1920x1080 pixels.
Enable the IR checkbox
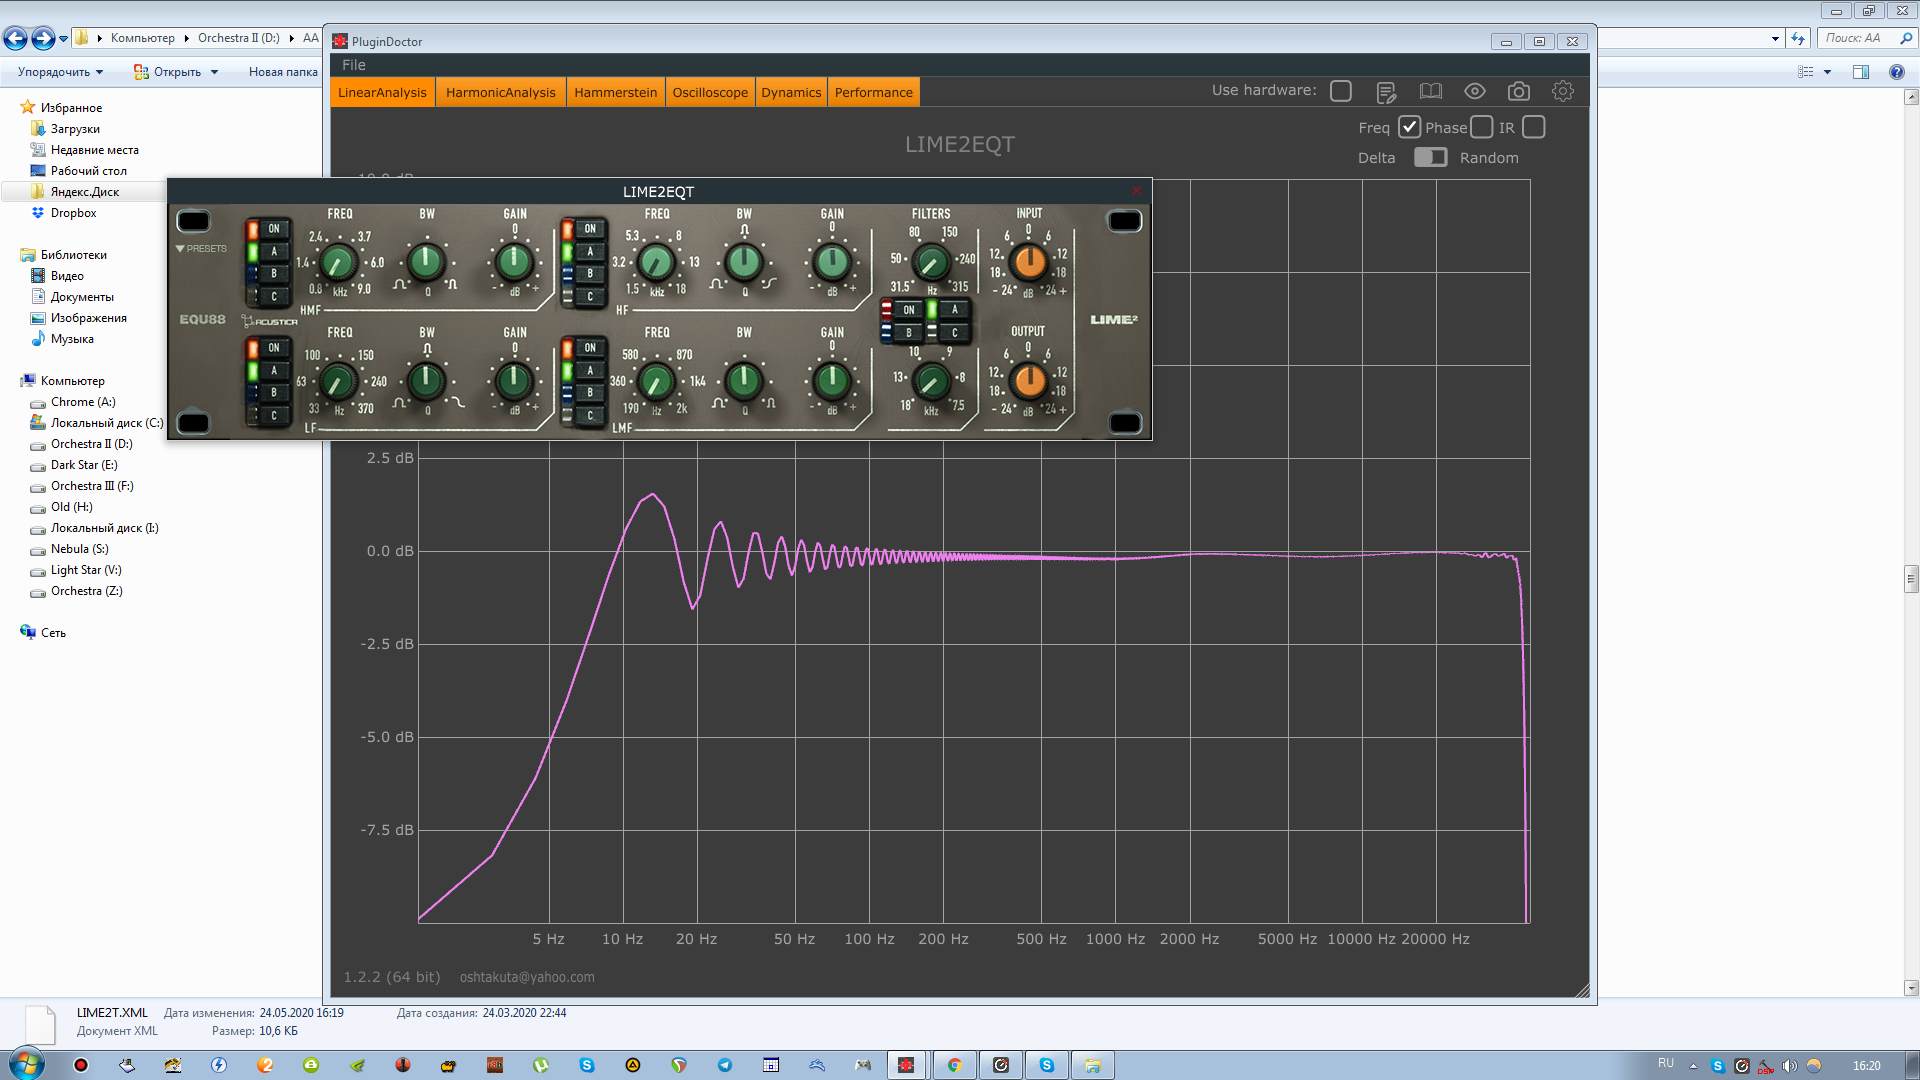tap(1534, 127)
